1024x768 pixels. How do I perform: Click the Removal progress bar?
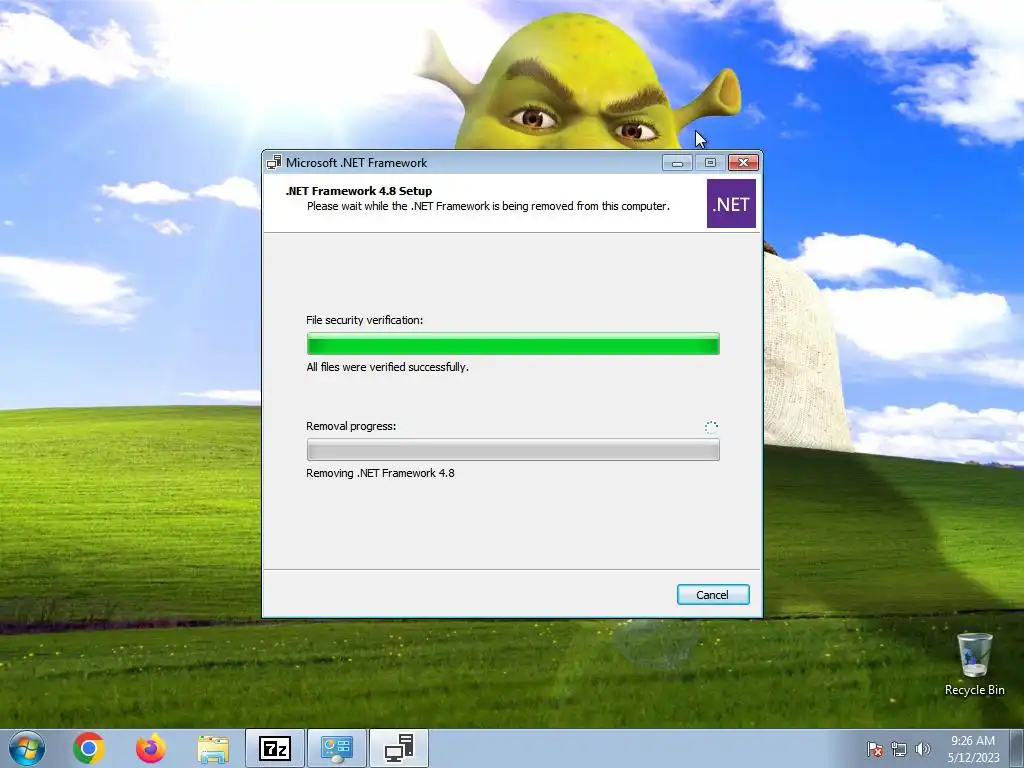pos(513,449)
